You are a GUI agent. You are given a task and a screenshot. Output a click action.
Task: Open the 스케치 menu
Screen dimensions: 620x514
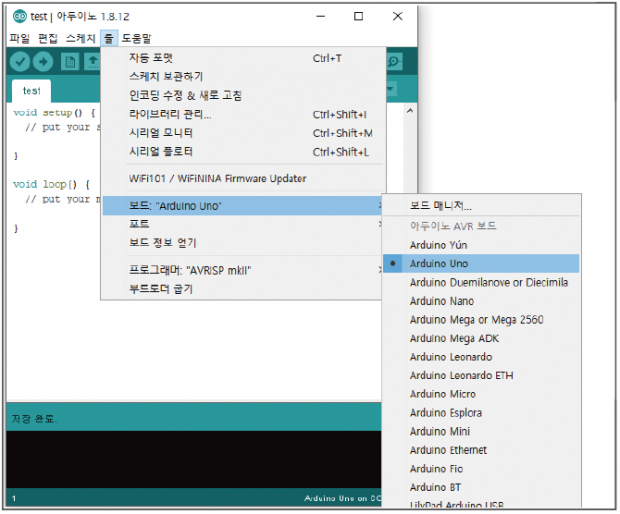point(80,38)
